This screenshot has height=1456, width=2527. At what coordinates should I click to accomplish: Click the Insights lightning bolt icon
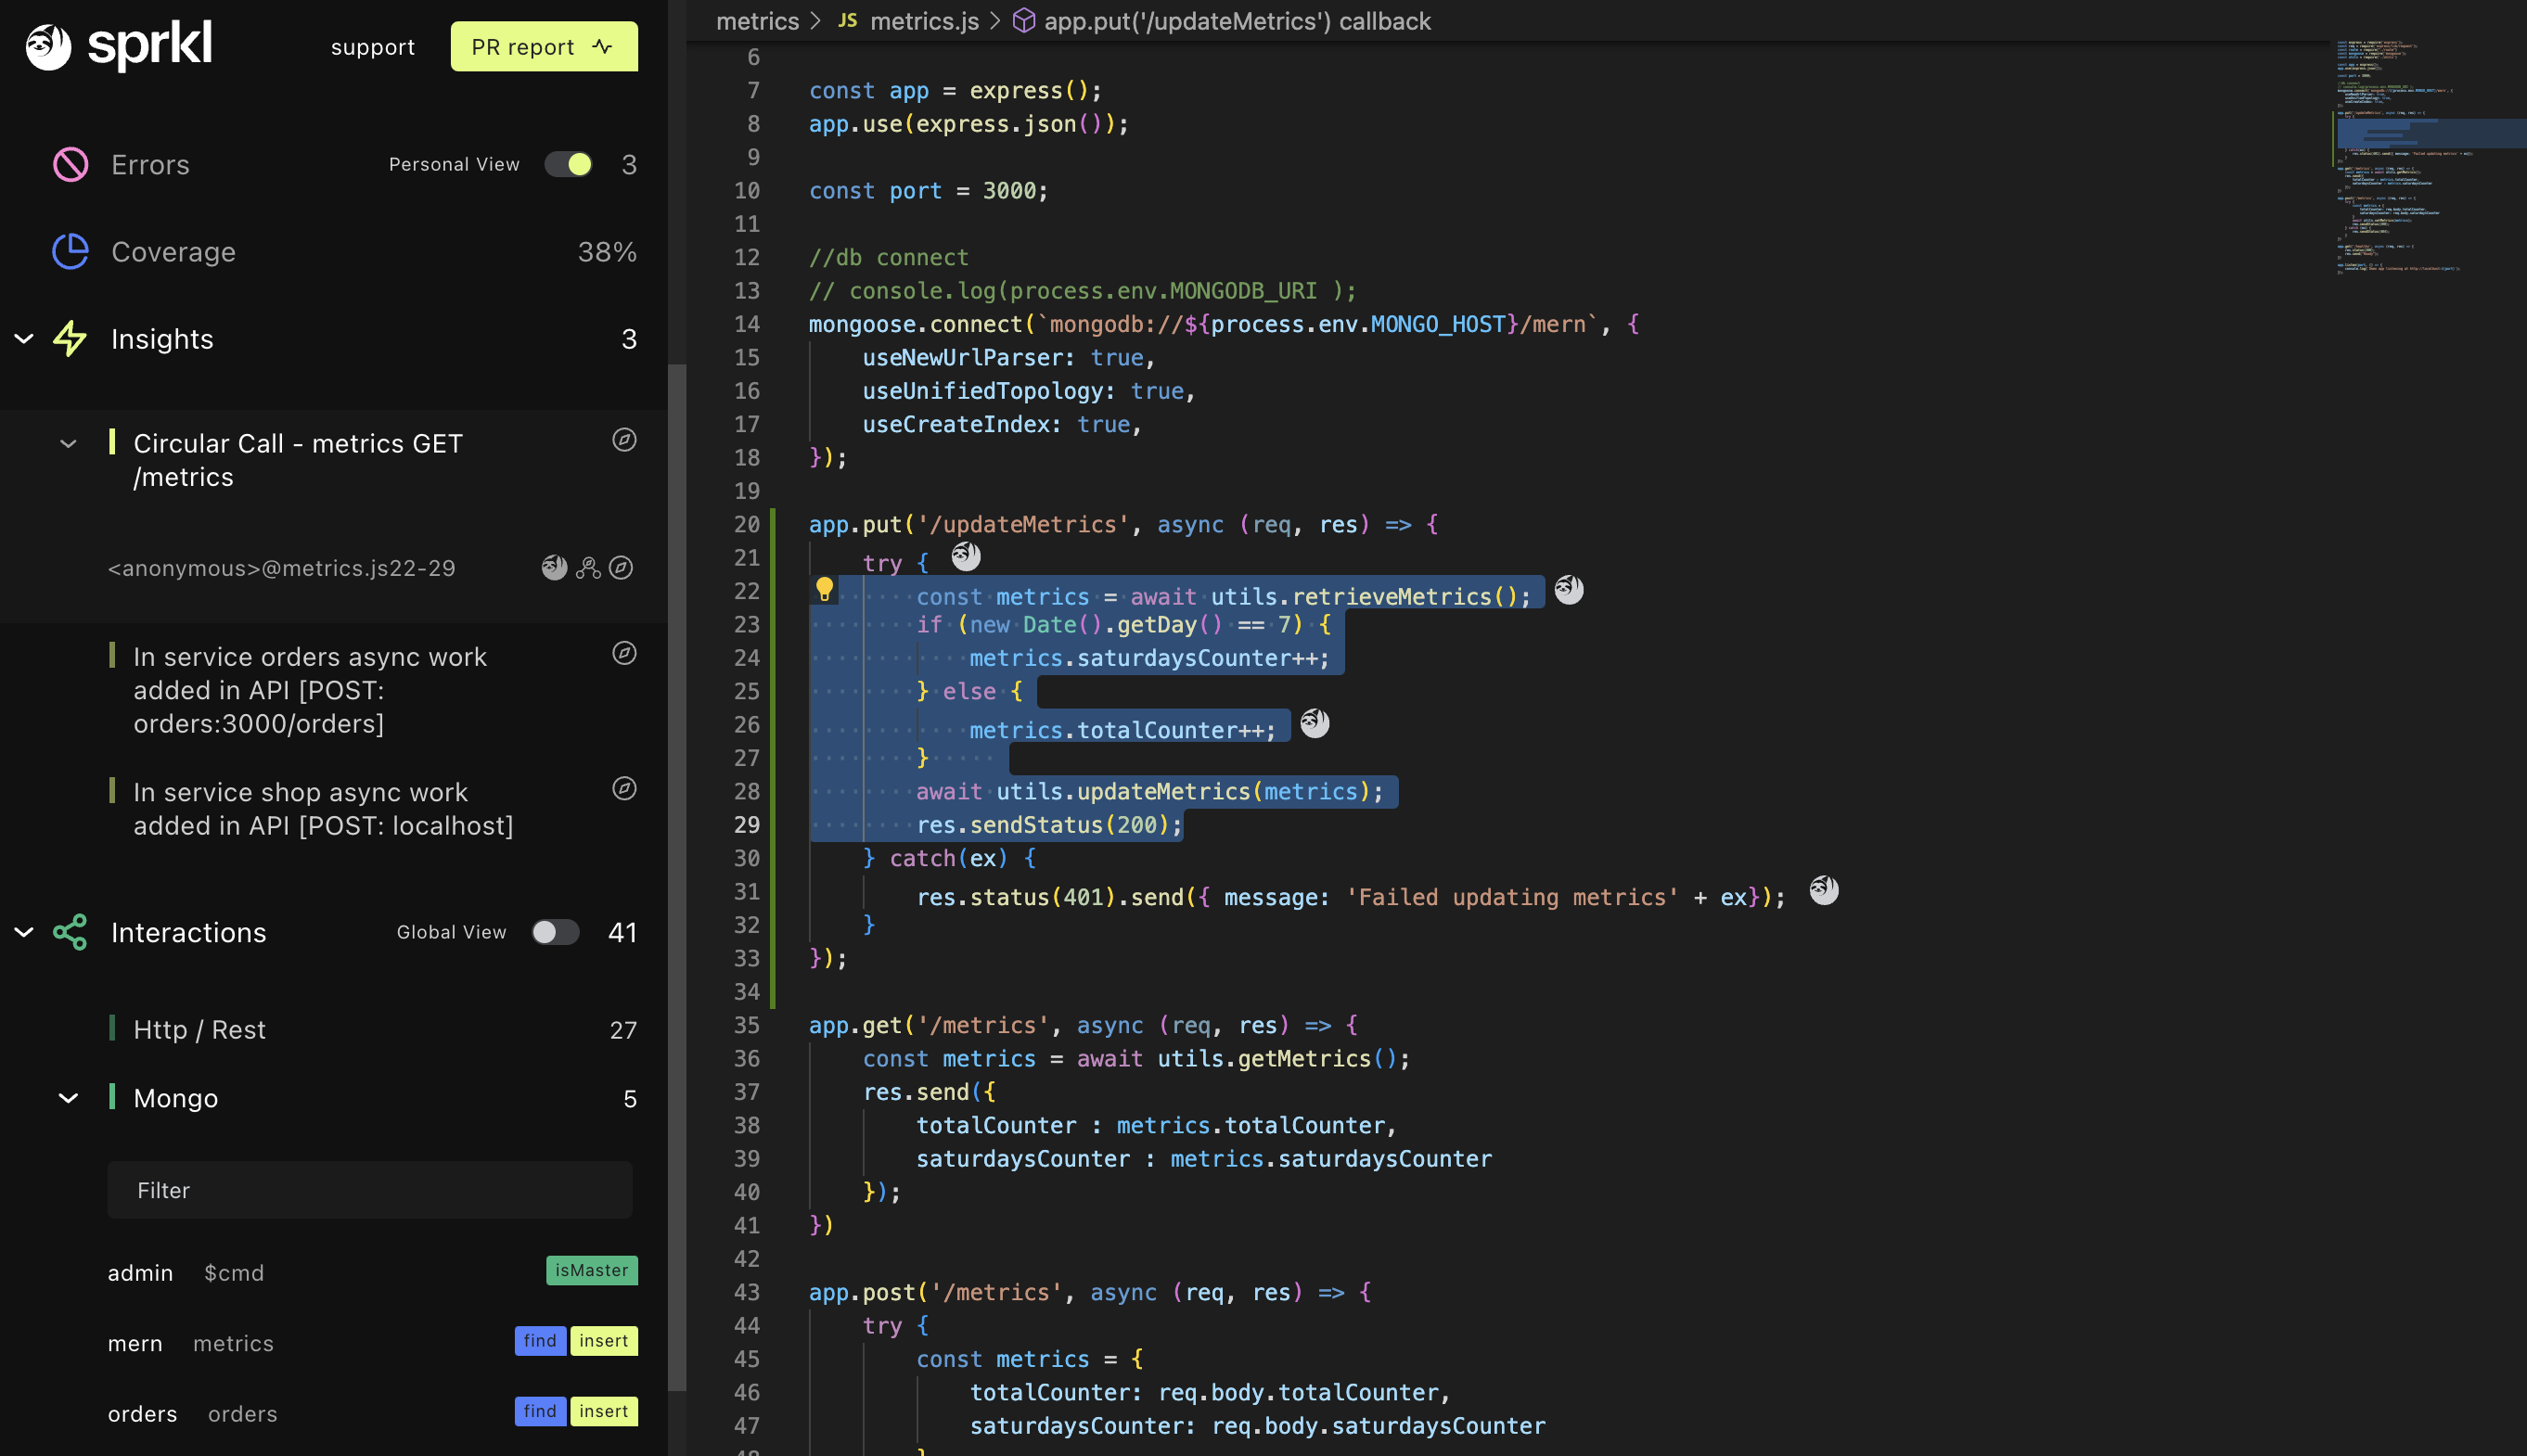click(x=70, y=339)
